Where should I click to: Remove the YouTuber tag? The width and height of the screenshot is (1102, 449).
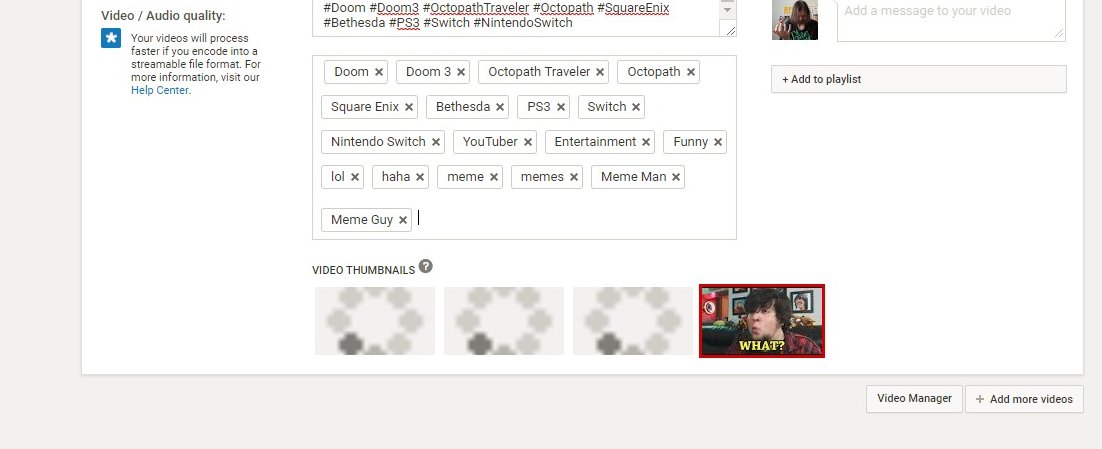pos(528,143)
